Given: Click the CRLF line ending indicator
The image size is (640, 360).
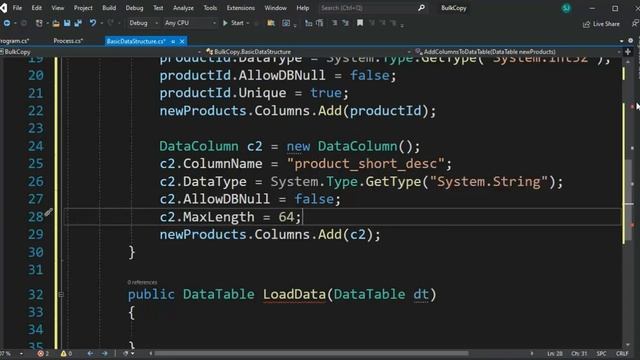Looking at the screenshot, I should pyautogui.click(x=622, y=353).
